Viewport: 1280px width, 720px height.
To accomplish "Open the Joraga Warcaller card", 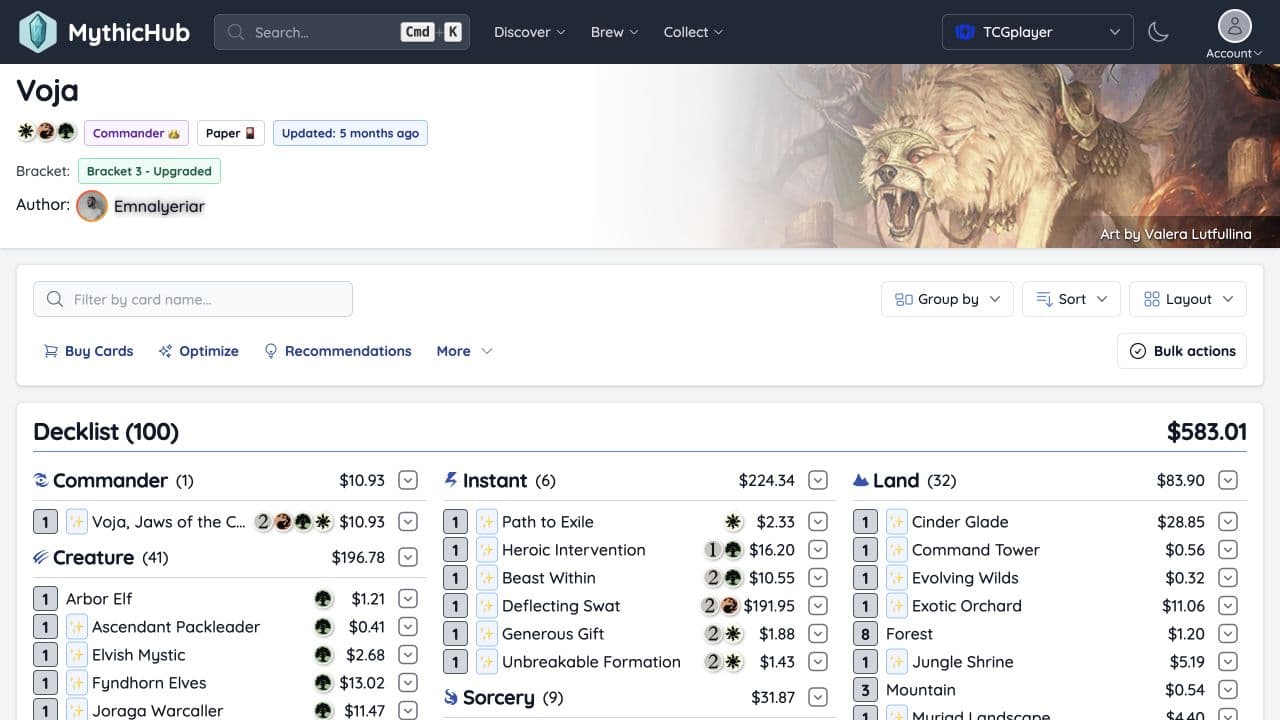I will click(x=158, y=711).
